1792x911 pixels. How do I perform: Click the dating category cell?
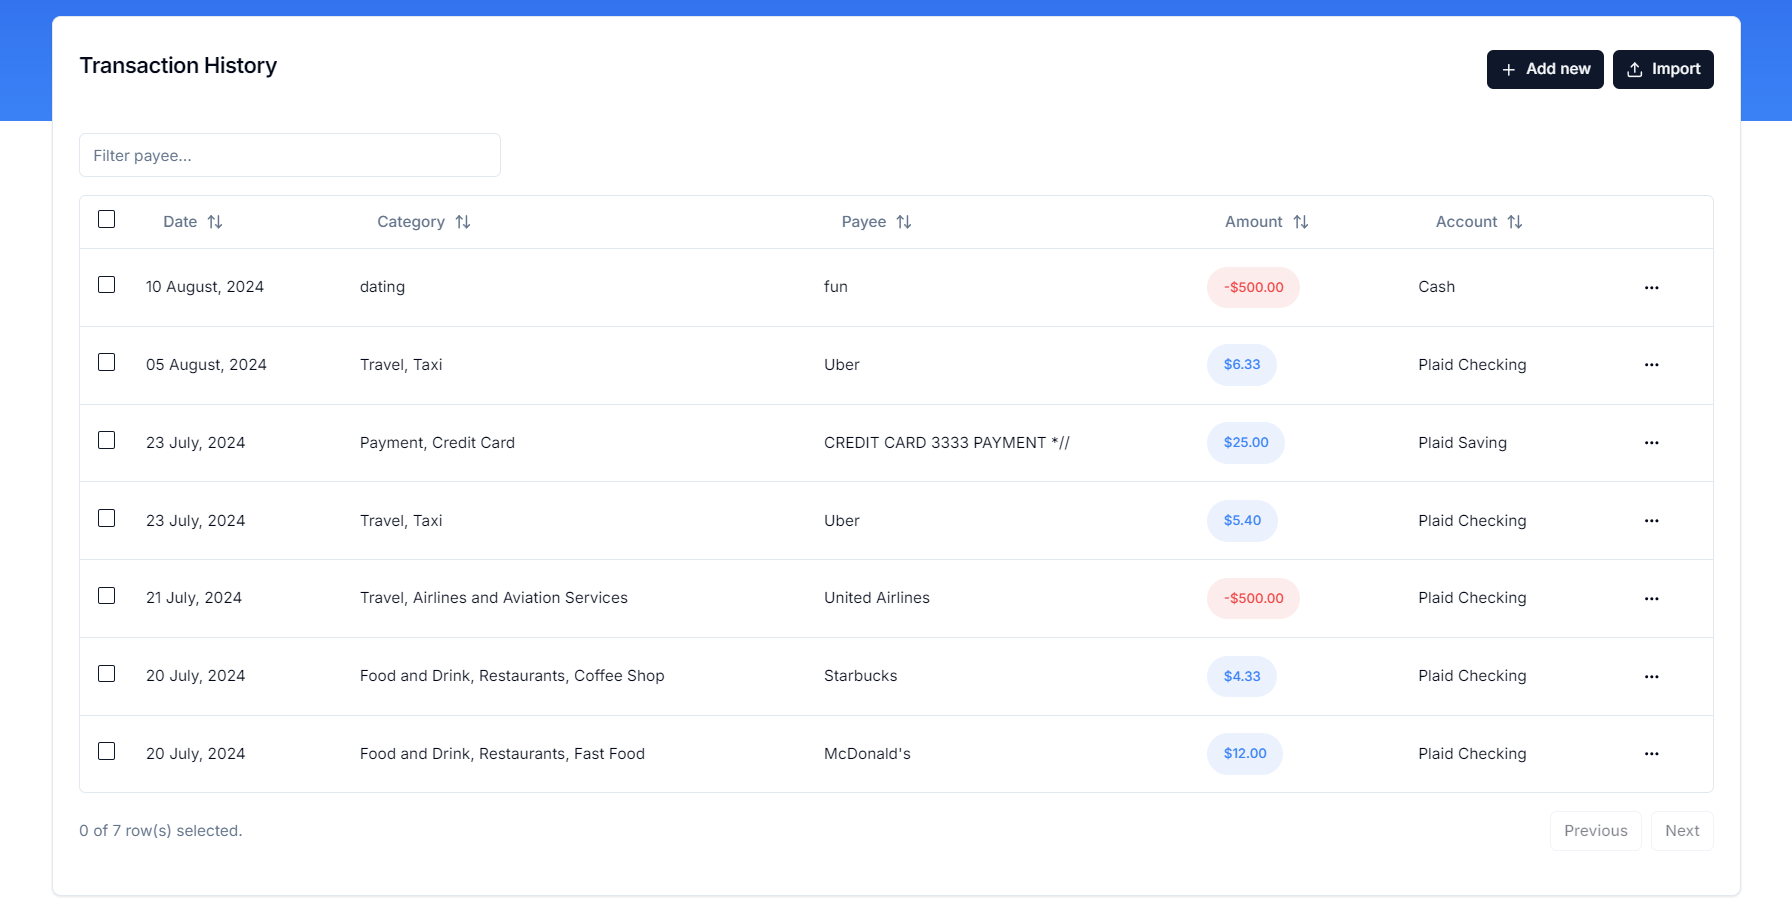tap(382, 287)
